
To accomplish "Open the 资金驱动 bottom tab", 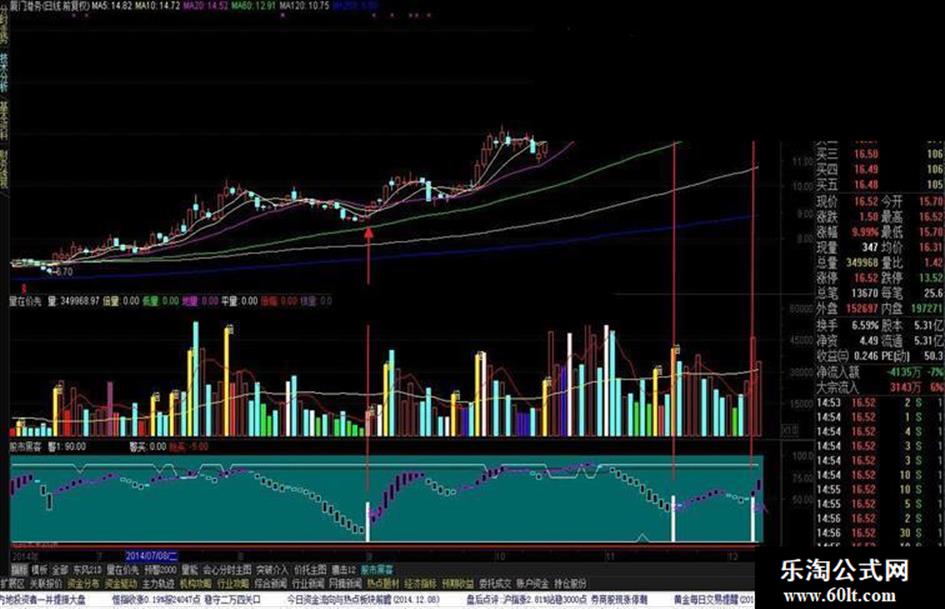I will [121, 584].
